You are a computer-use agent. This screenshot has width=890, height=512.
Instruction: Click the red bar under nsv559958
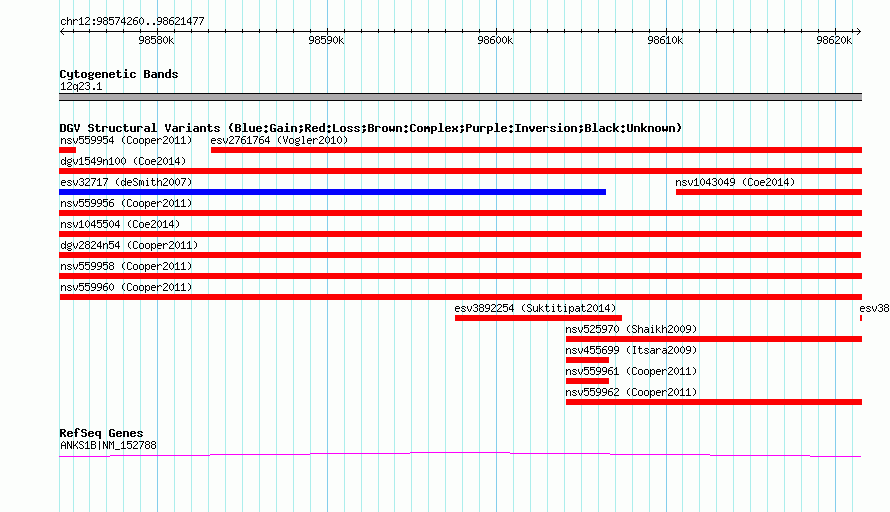click(x=461, y=276)
